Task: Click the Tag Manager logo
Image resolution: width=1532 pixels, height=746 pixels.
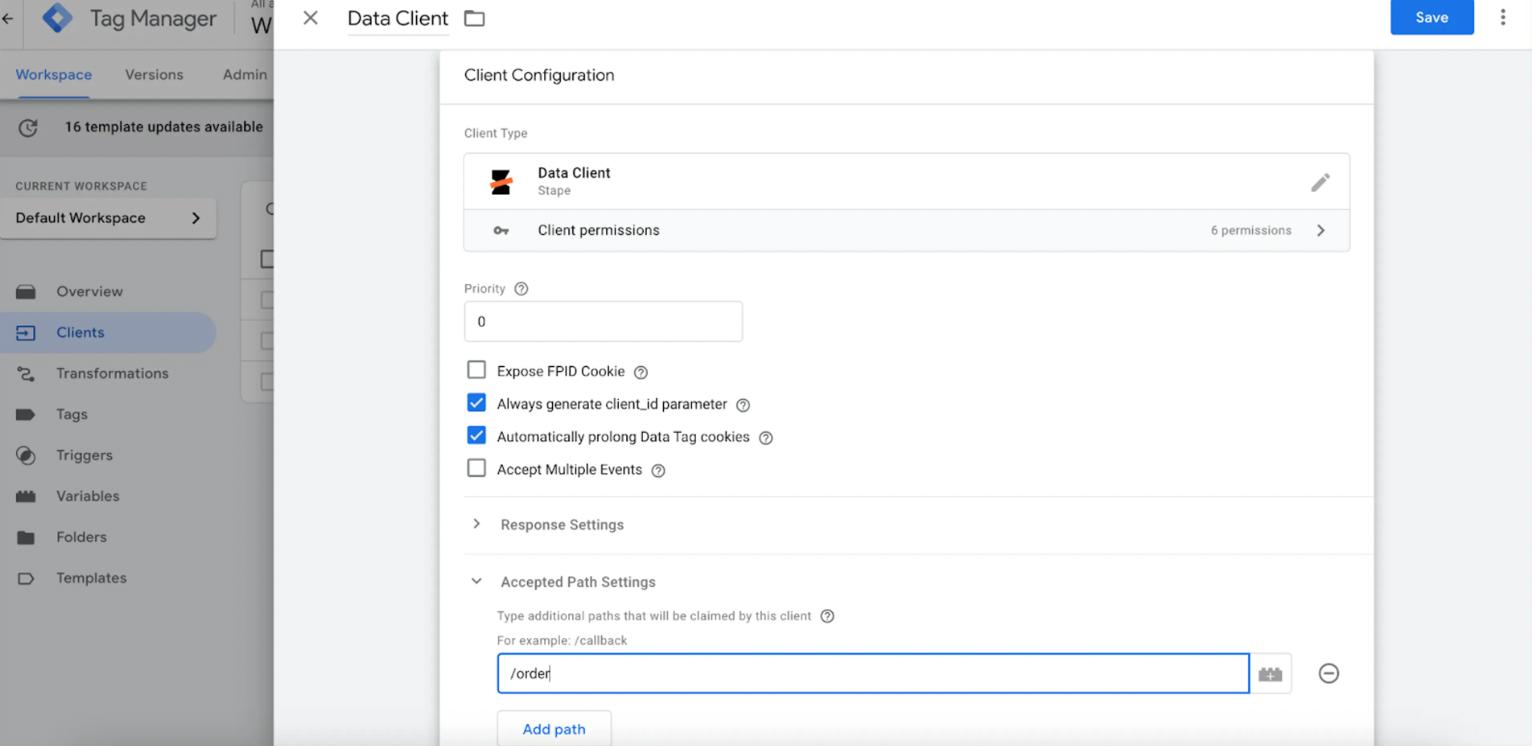Action: coord(57,18)
